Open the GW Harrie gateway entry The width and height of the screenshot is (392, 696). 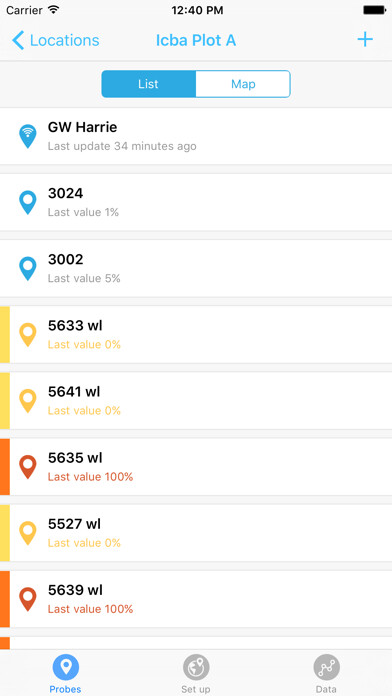tap(196, 136)
